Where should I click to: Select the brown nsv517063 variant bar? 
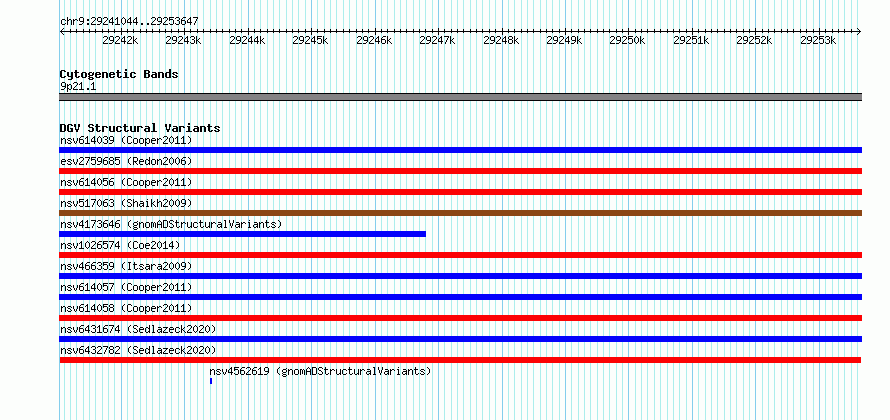[461, 213]
